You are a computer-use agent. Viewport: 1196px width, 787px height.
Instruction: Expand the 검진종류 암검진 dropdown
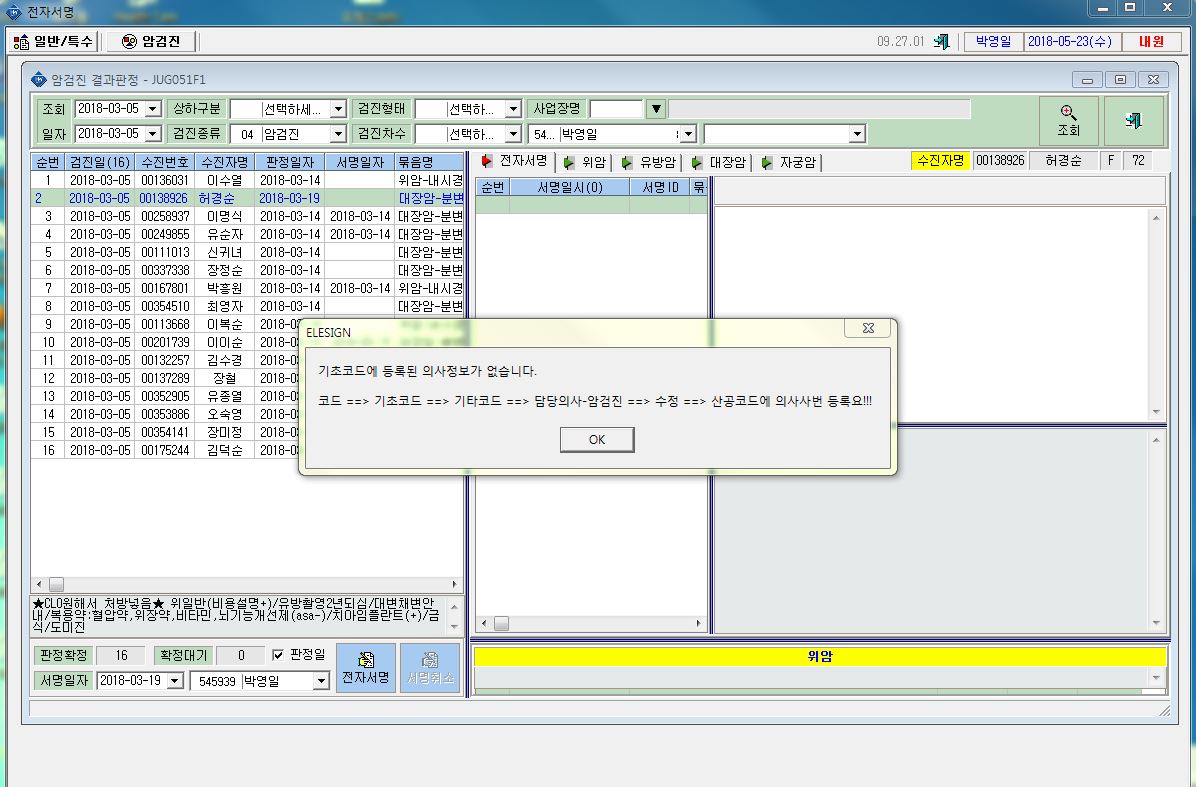click(x=338, y=134)
